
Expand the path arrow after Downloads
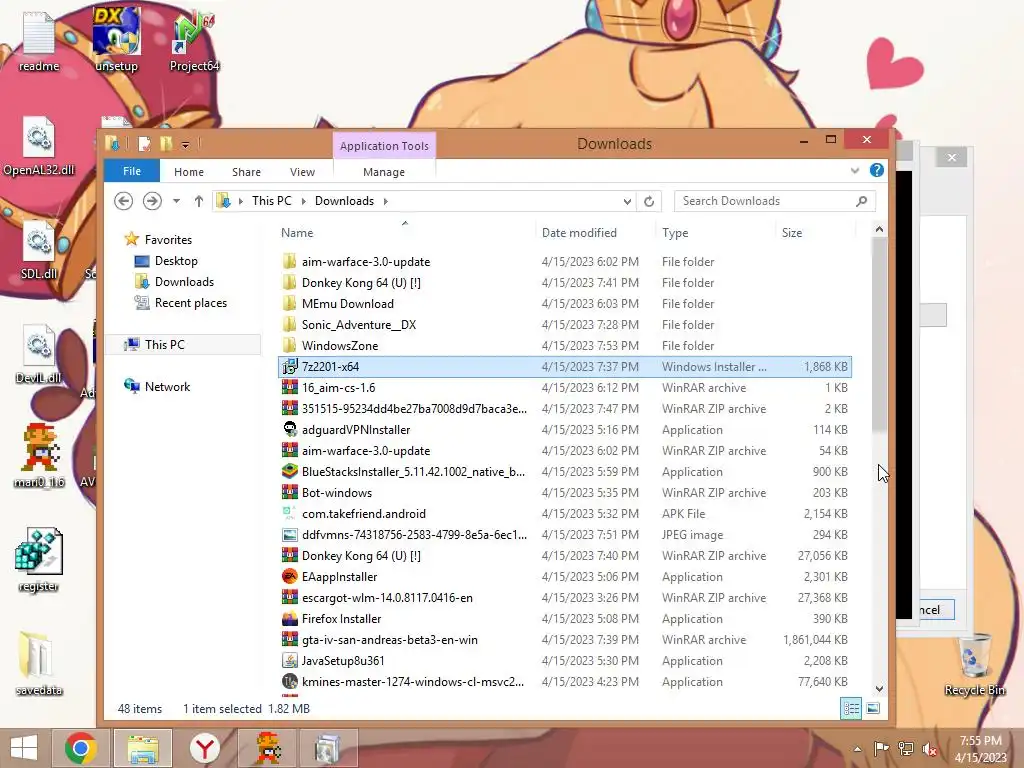[385, 201]
